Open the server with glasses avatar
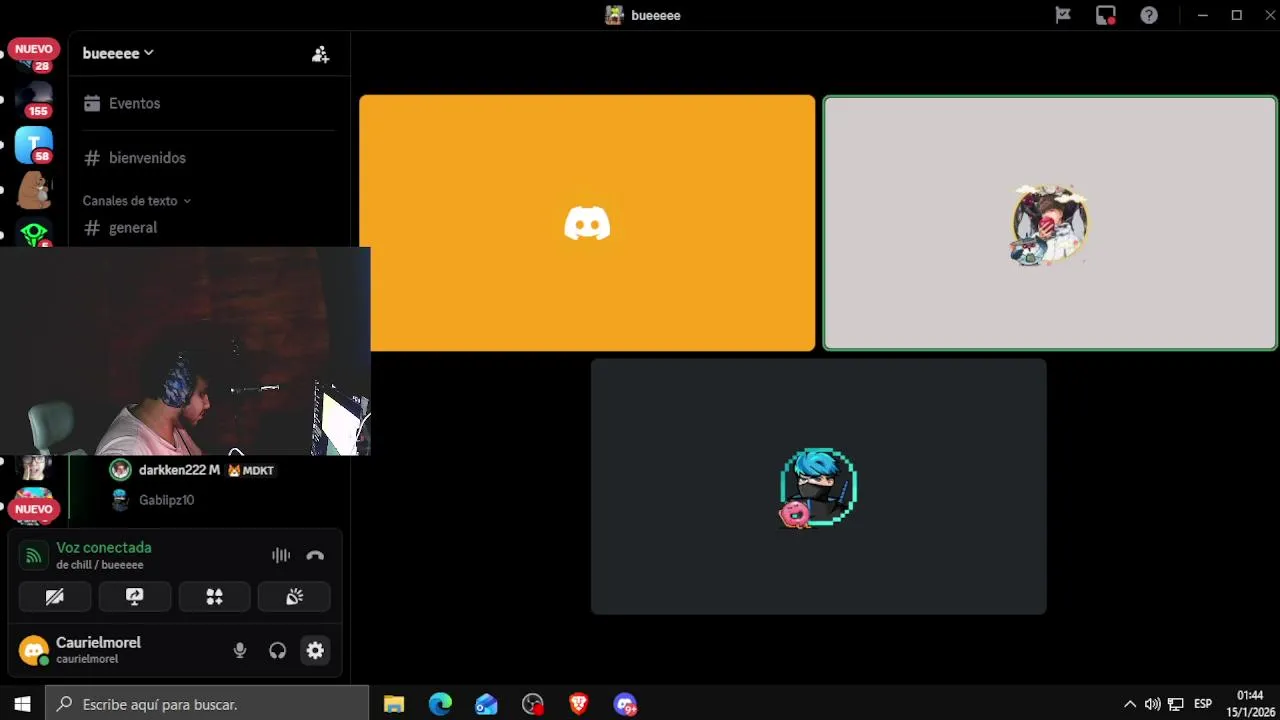Viewport: 1280px width, 720px height. 34,467
